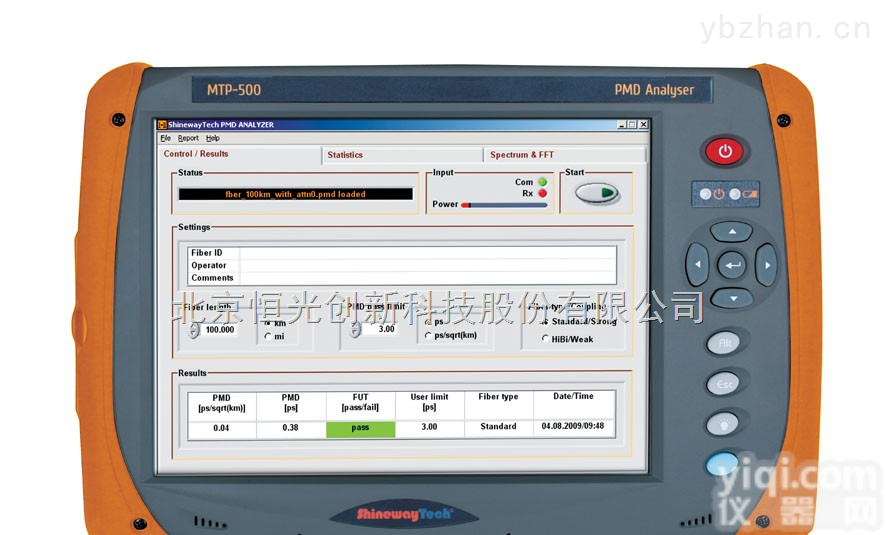Click the Alt hardware button
Screen dimensions: 886x535
[723, 343]
